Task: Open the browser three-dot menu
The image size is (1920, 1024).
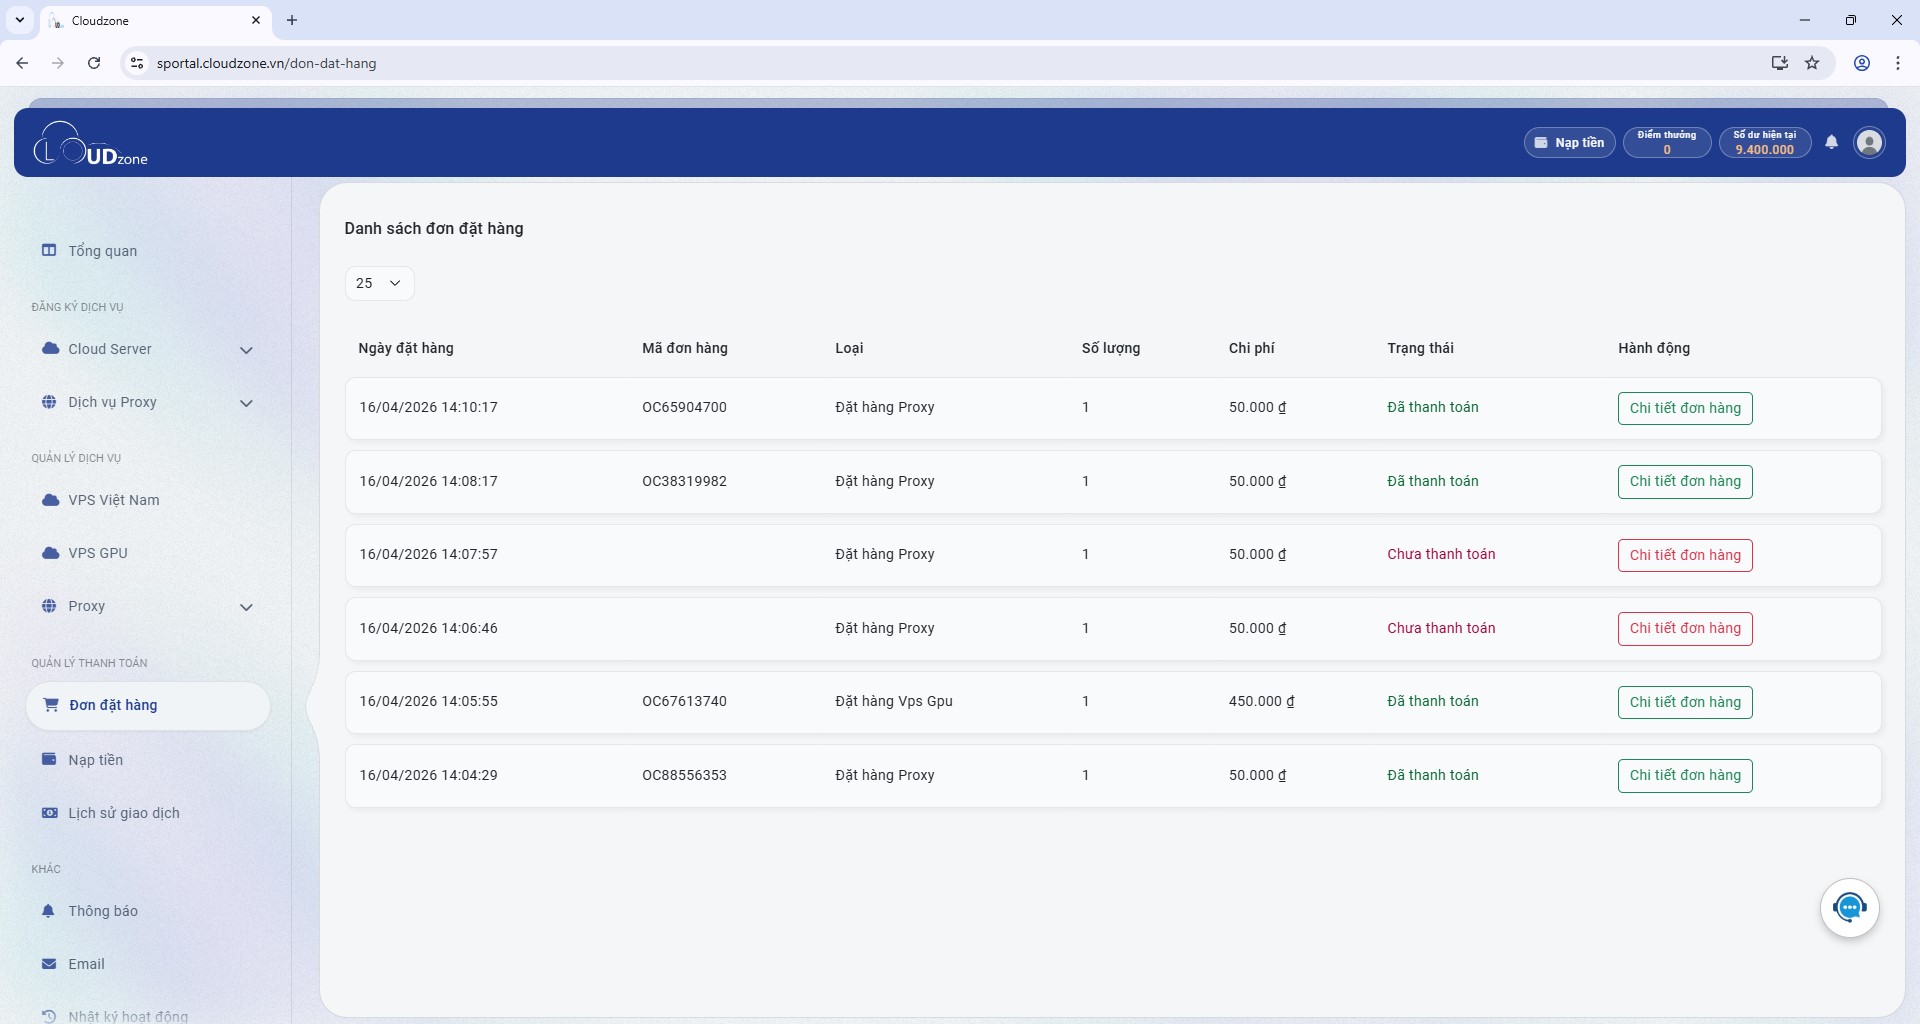Action: [x=1897, y=63]
